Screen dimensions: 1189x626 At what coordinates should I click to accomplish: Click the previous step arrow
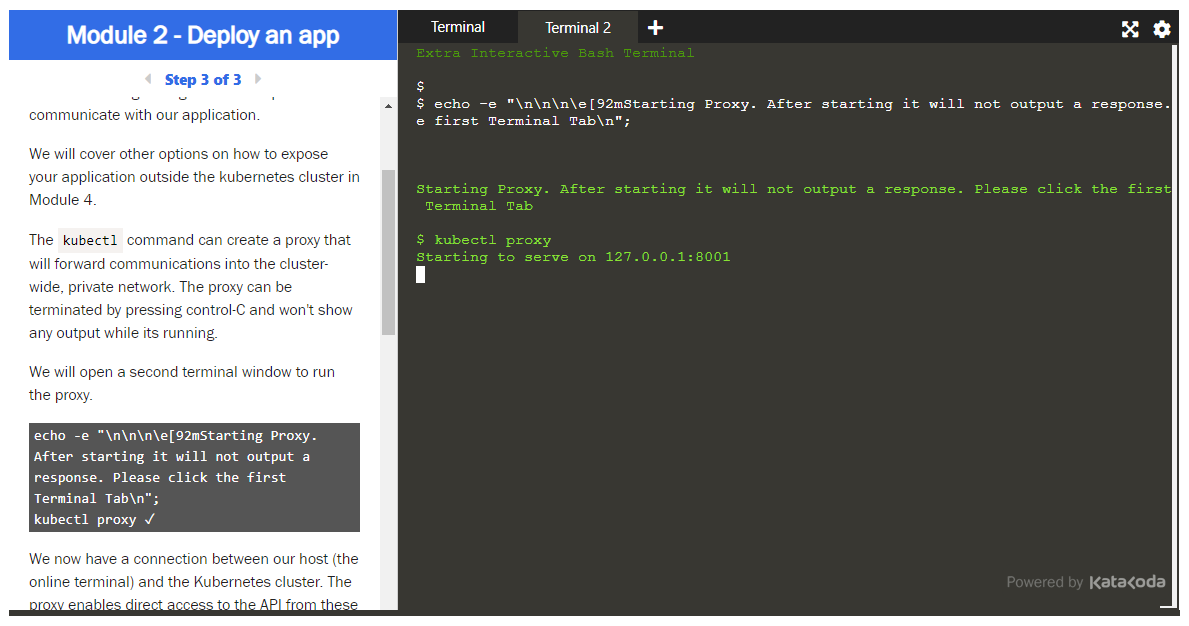point(148,79)
